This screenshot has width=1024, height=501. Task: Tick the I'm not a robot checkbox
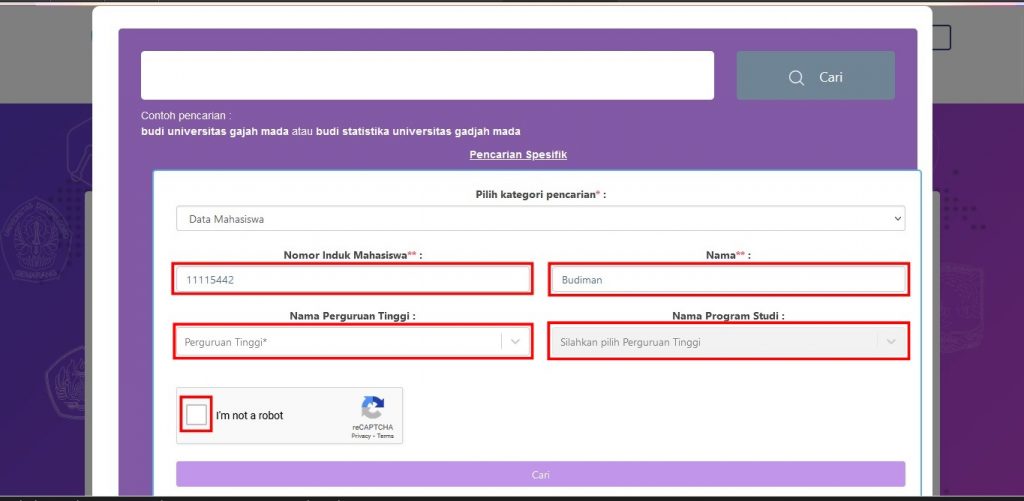click(196, 415)
